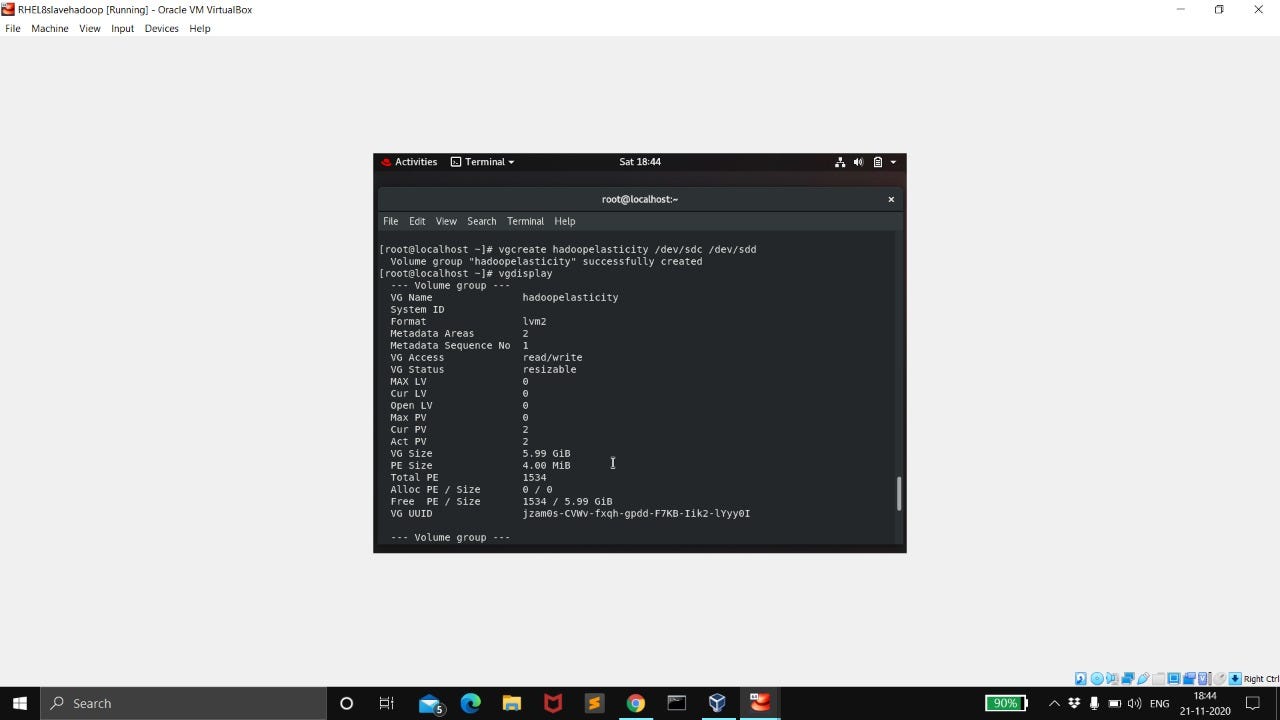Open VirtualBox Machine menu

click(50, 28)
